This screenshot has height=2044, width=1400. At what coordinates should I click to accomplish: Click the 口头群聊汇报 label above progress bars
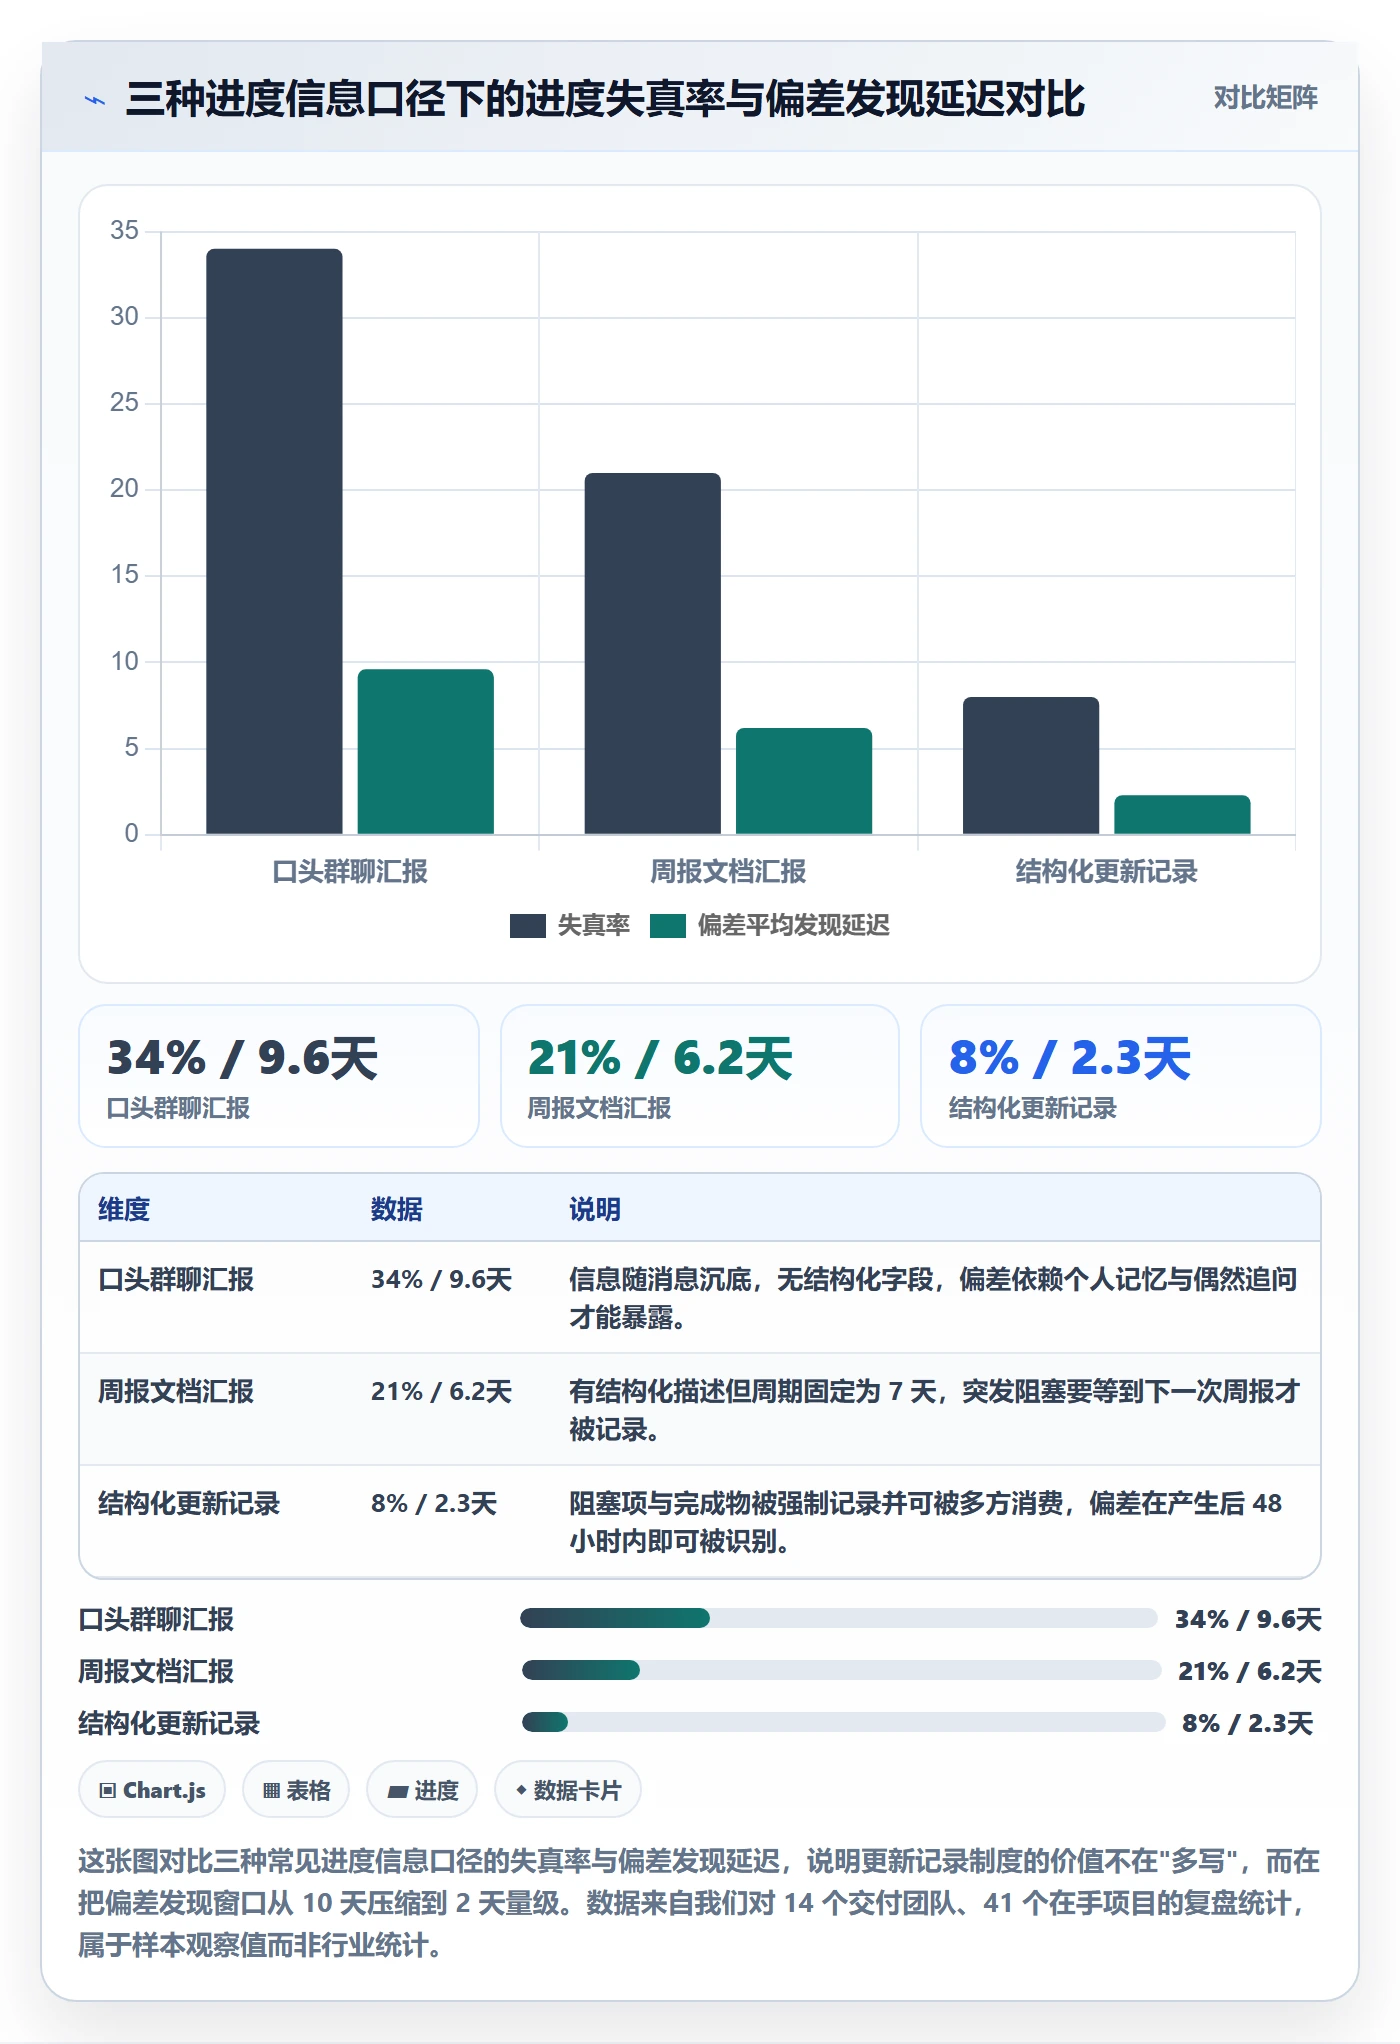click(156, 1620)
